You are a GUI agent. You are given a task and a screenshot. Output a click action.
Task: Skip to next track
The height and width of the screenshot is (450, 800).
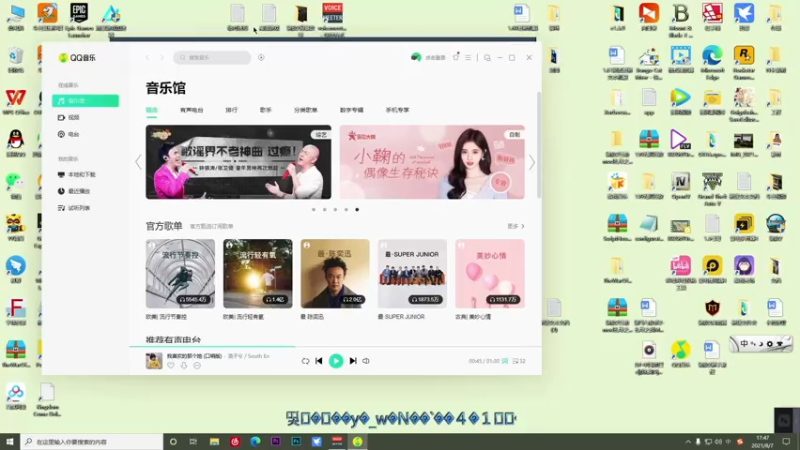[x=353, y=361]
